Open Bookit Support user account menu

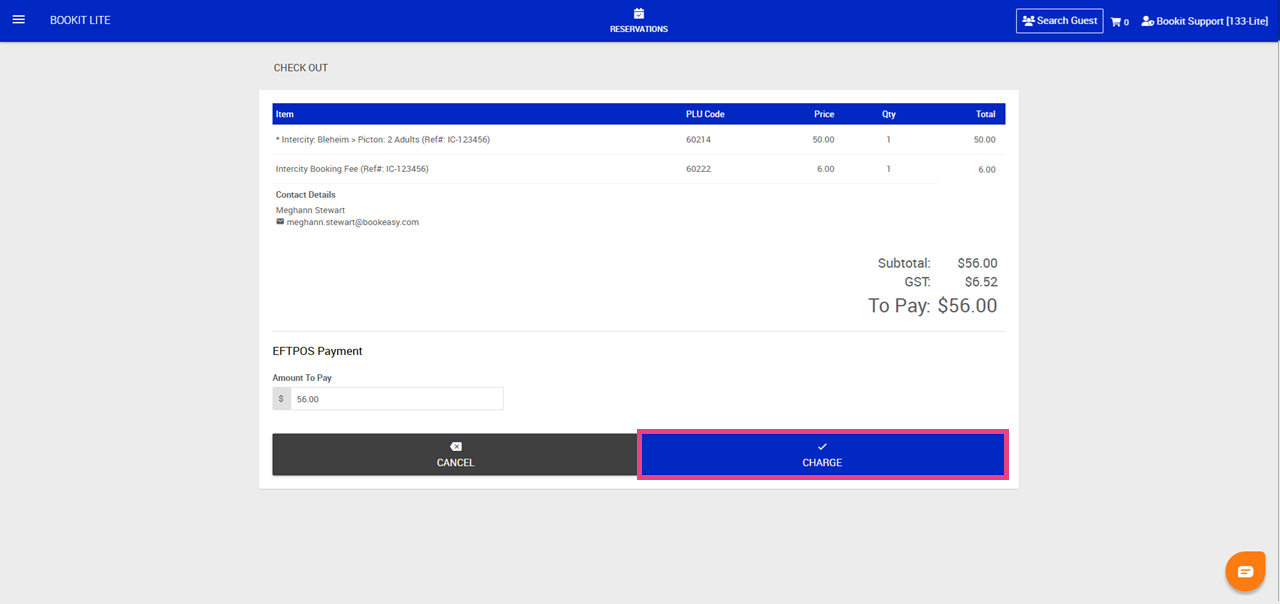pyautogui.click(x=1205, y=21)
